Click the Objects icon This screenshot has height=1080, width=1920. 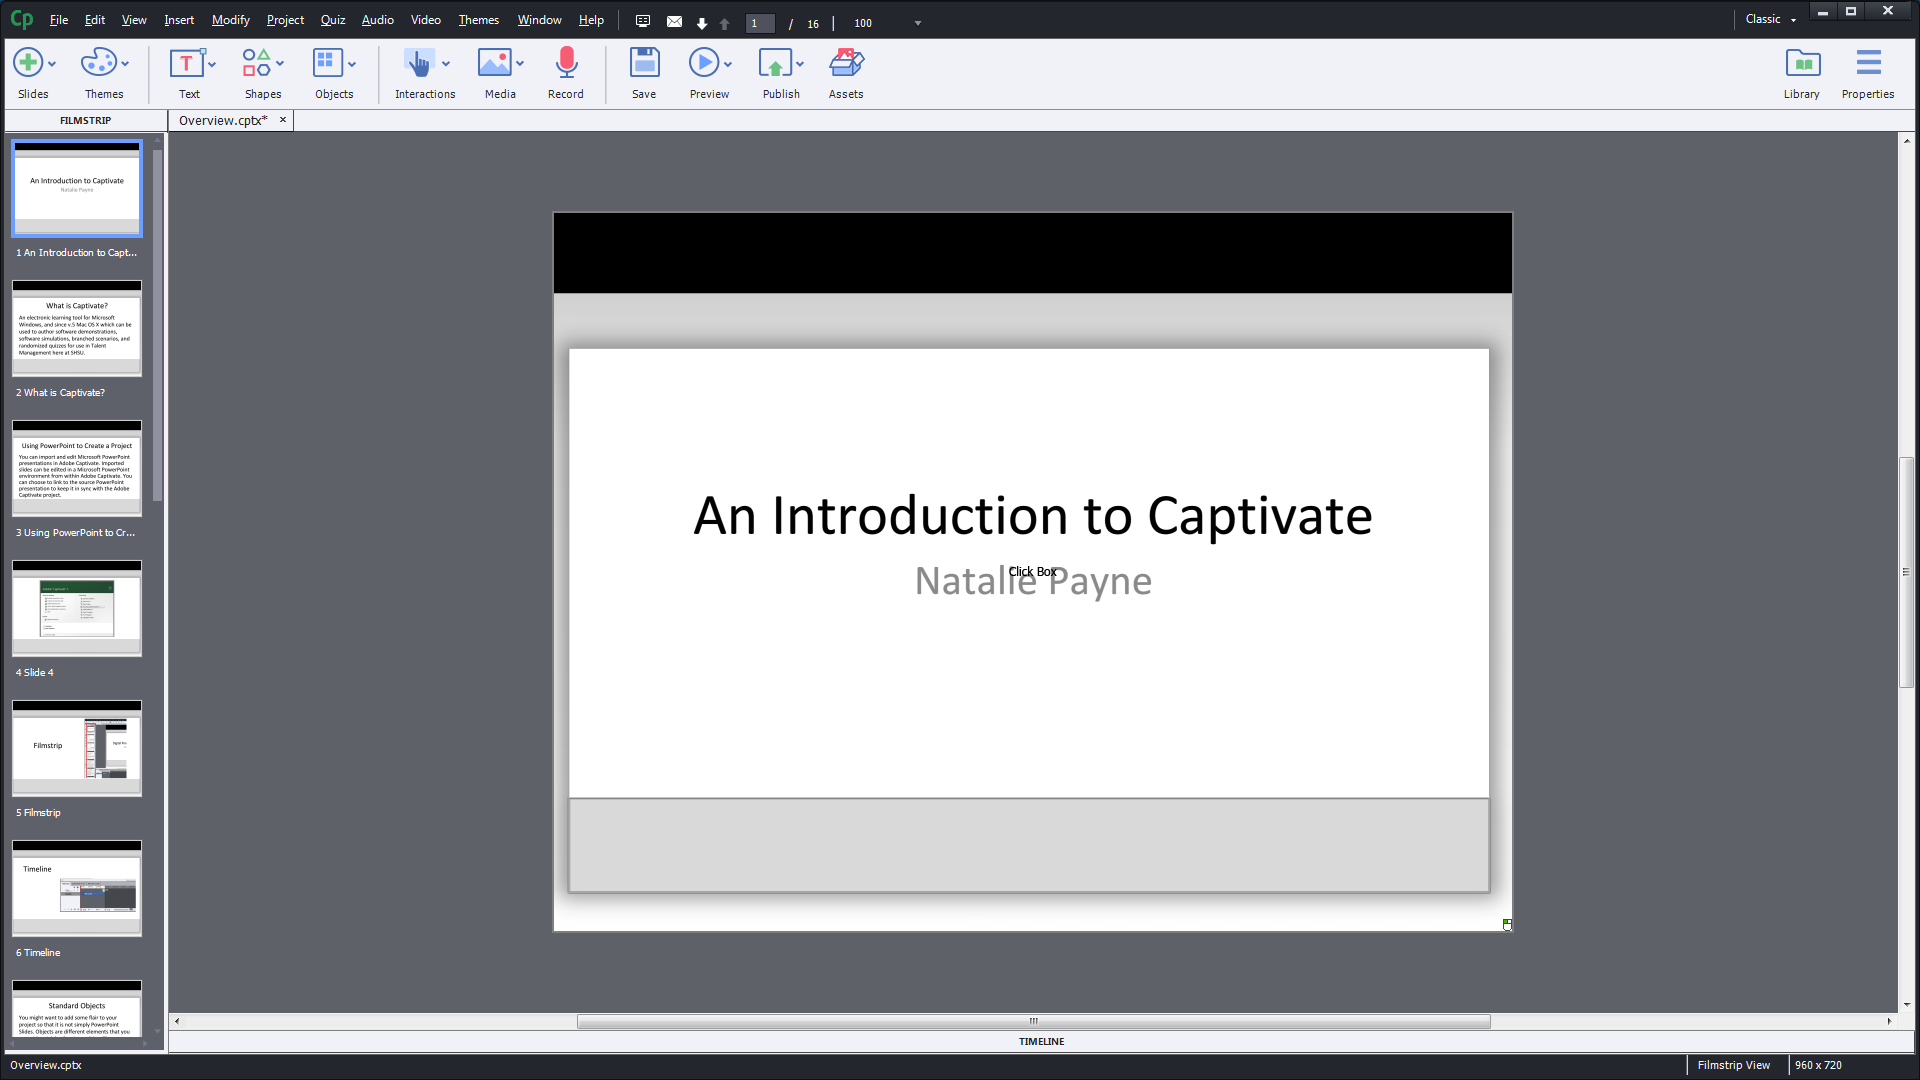[x=327, y=63]
